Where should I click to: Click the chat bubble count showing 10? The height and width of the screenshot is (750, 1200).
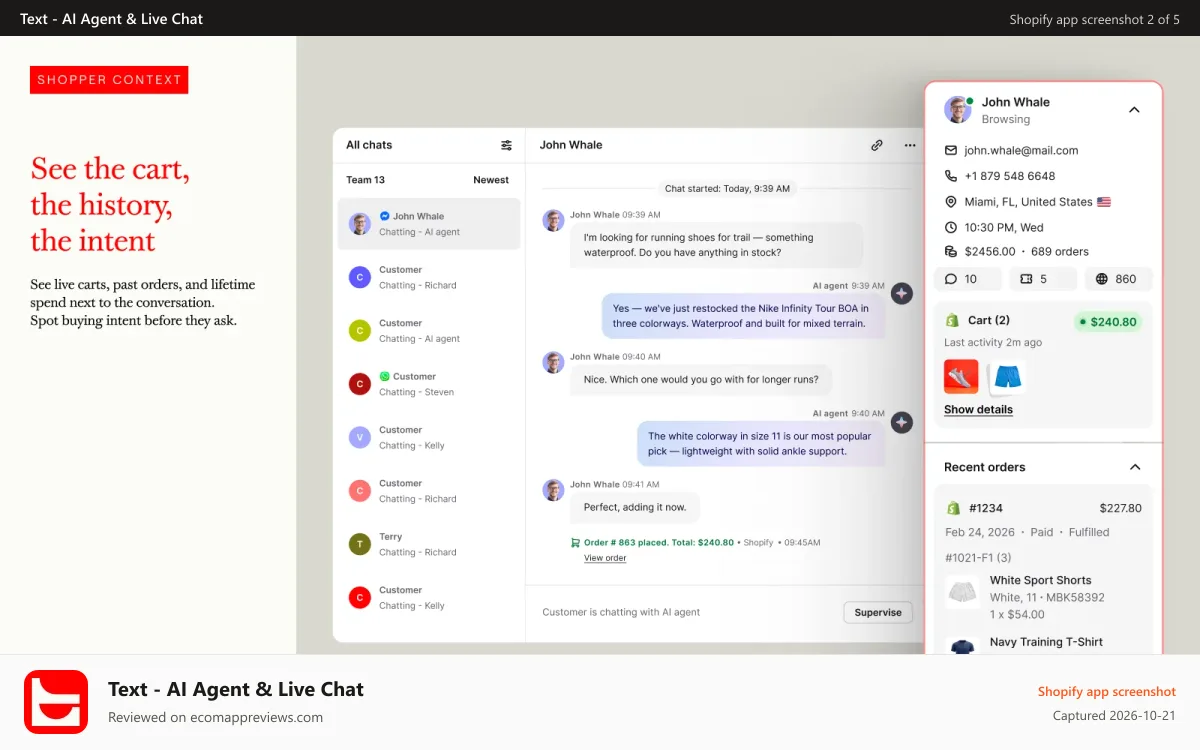[x=968, y=279]
